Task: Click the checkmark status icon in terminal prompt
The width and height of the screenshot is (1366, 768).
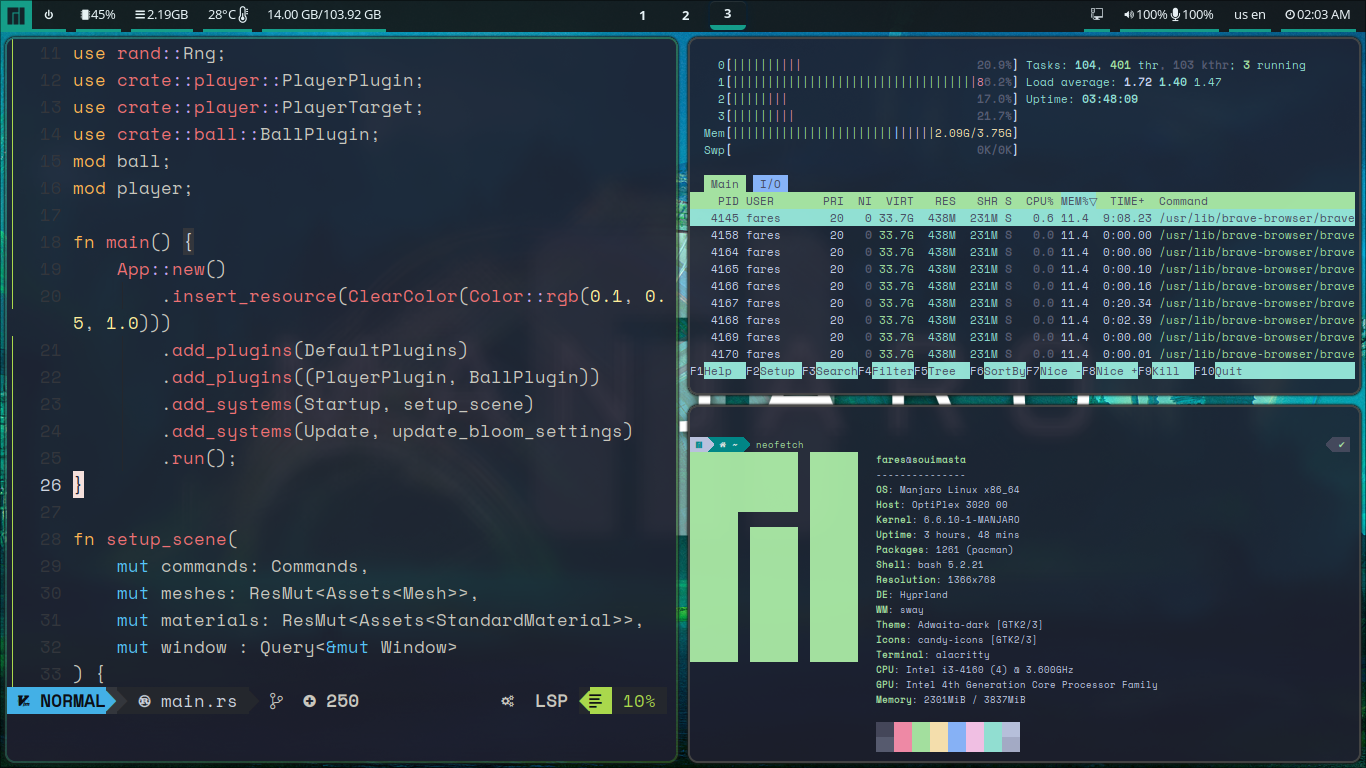Action: [x=1341, y=444]
